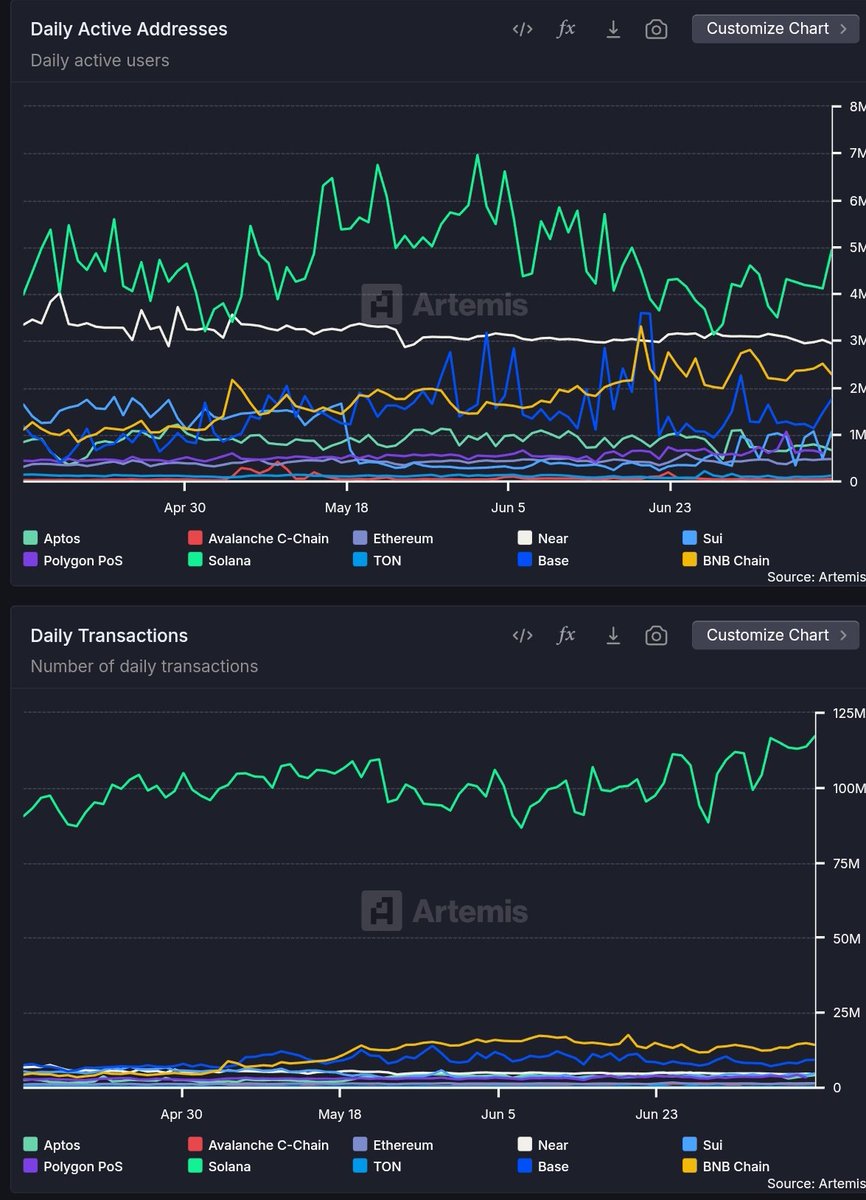
Task: Expand chevron on Daily Active Addresses Customize Chart
Action: coord(843,29)
